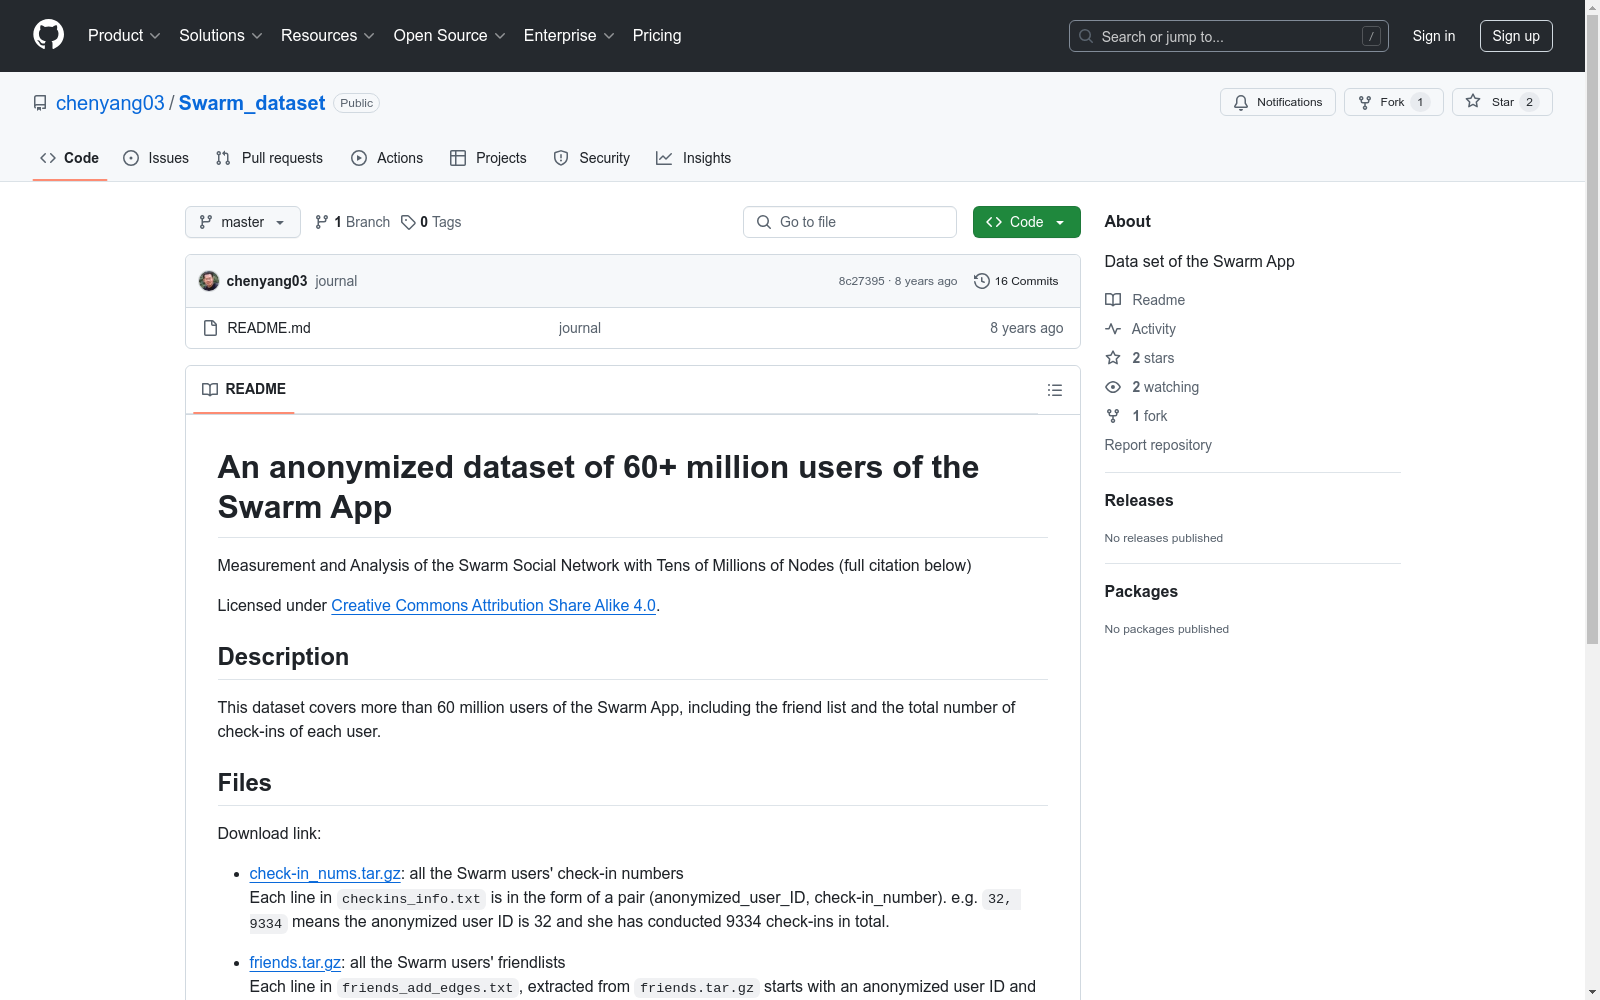The image size is (1600, 1000).
Task: Open journal commit message in README.md row
Action: (580, 328)
